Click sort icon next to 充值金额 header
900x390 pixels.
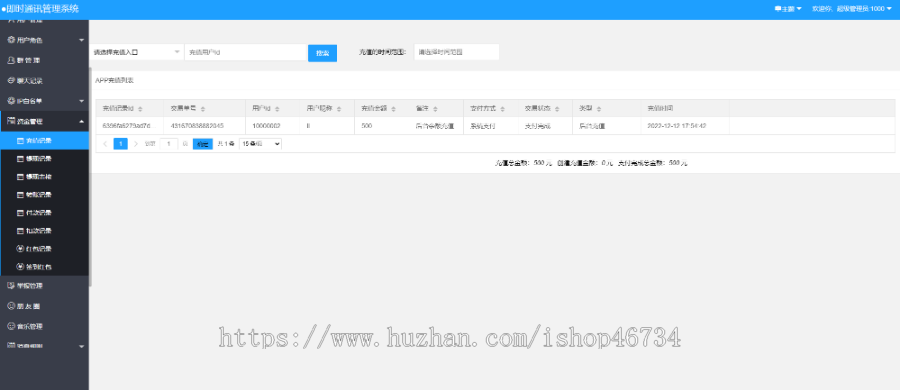click(x=393, y=109)
